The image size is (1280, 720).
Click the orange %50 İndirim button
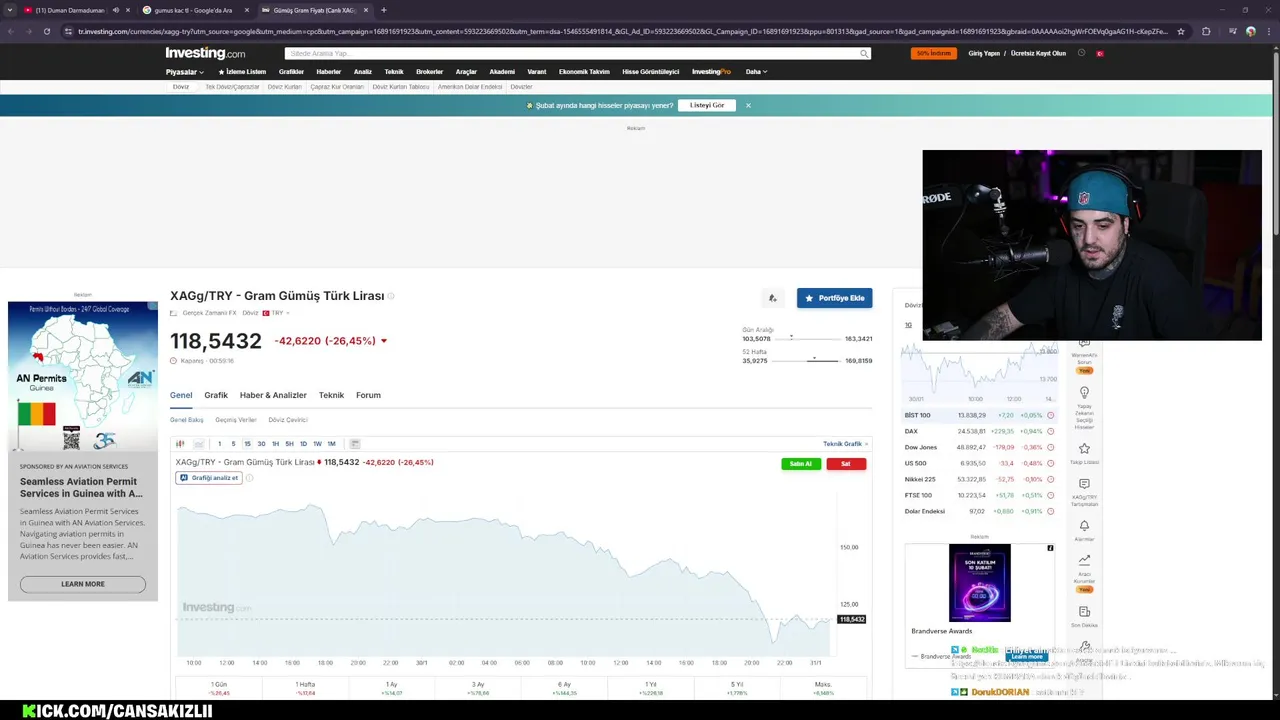click(x=934, y=53)
